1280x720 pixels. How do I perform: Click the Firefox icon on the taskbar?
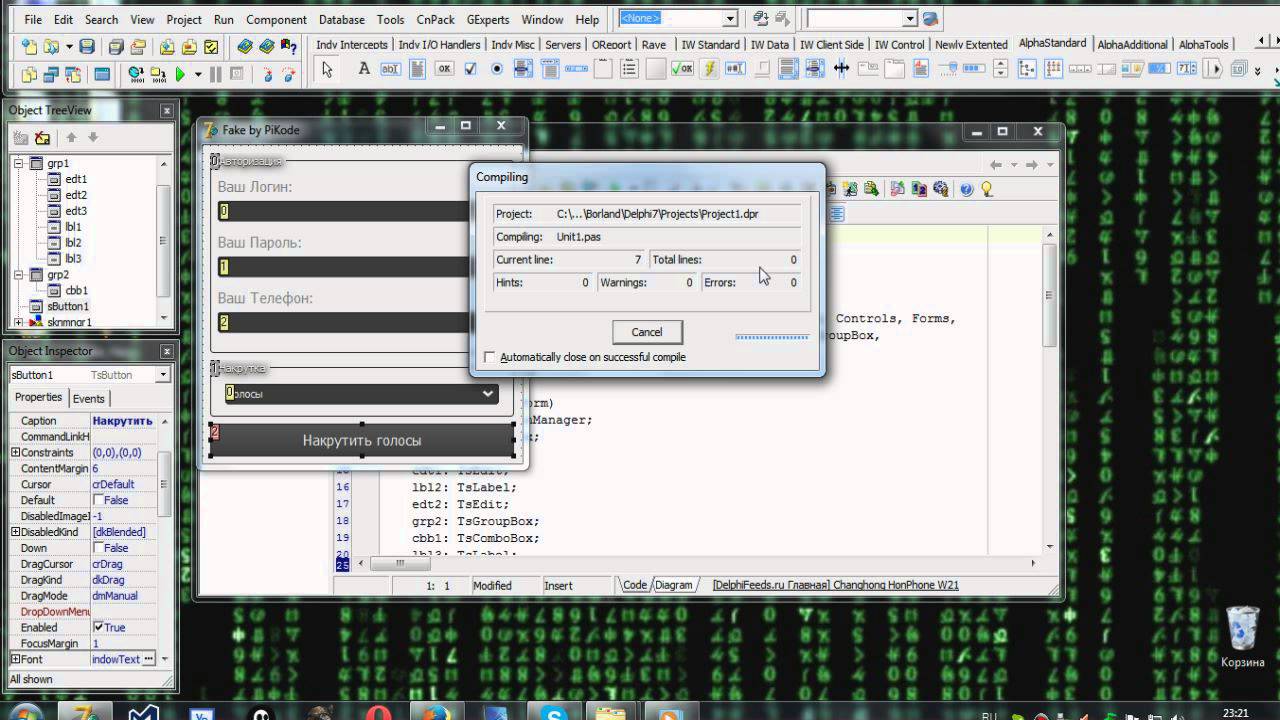click(x=437, y=713)
